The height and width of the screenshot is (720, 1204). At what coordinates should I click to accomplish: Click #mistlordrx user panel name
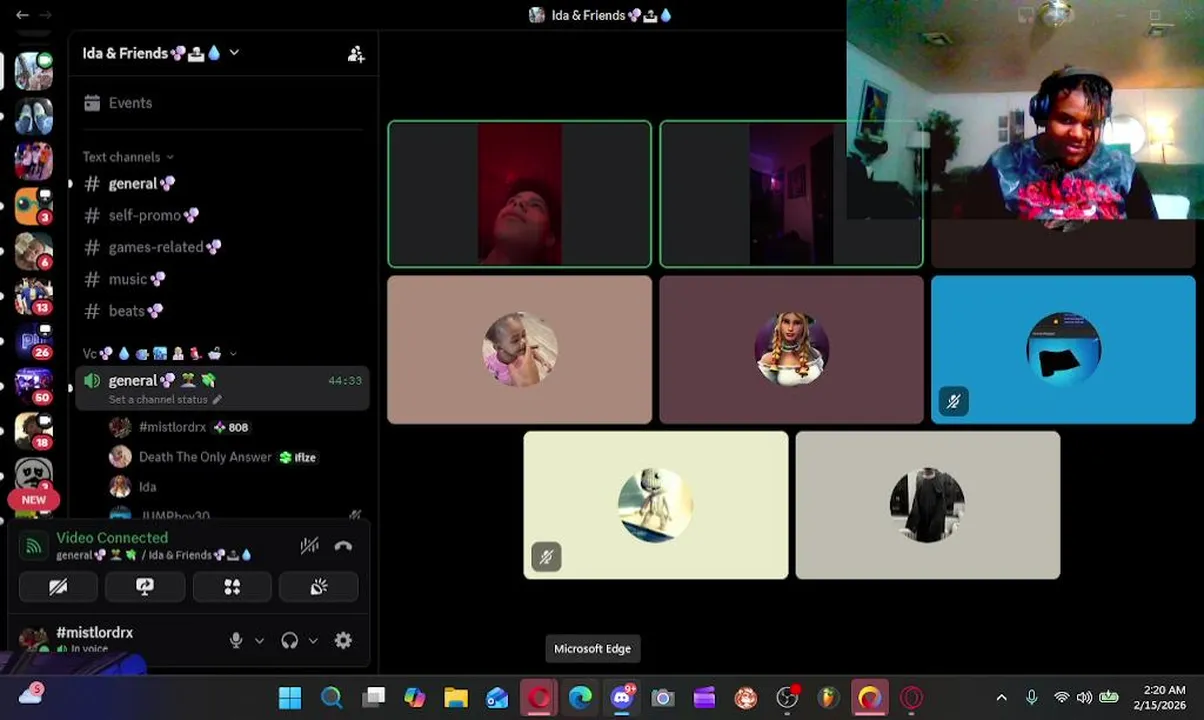[x=95, y=633]
